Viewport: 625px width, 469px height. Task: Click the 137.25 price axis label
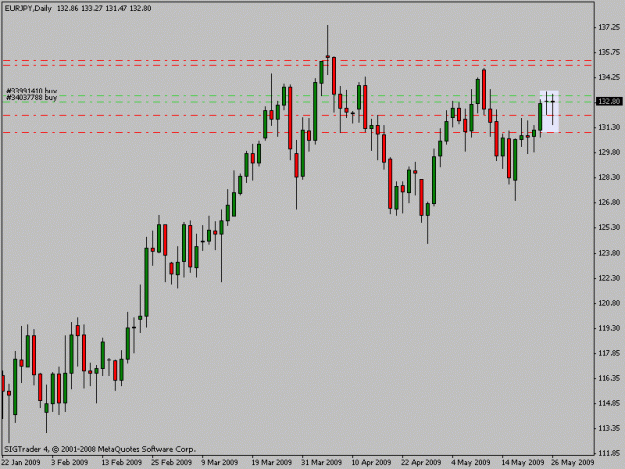click(609, 27)
